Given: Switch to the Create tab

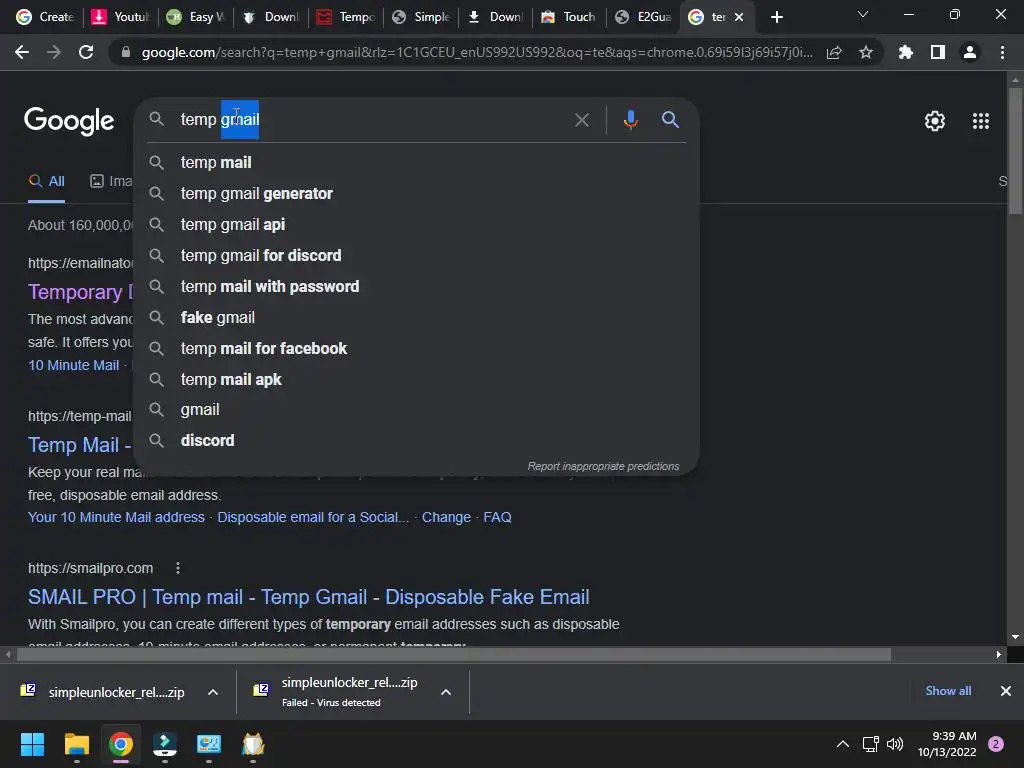Looking at the screenshot, I should (x=44, y=17).
